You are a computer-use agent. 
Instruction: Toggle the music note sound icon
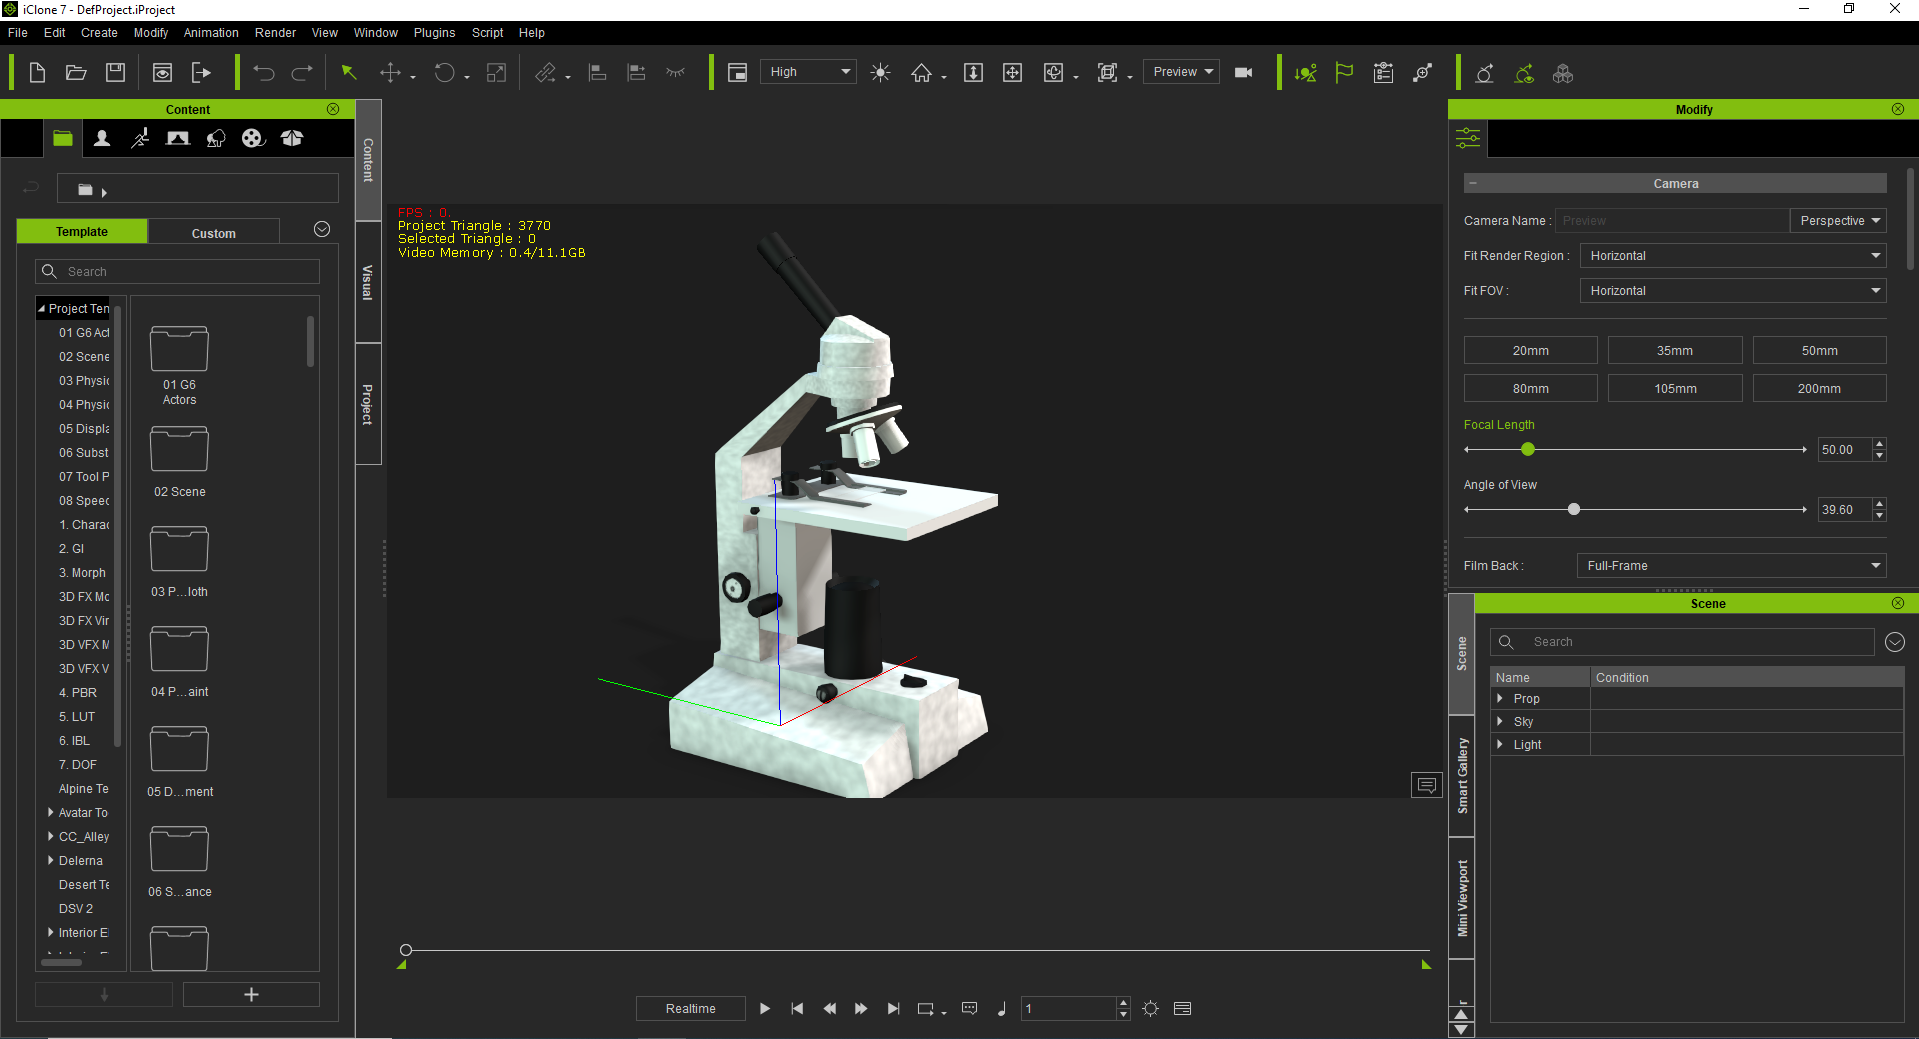(1002, 1008)
